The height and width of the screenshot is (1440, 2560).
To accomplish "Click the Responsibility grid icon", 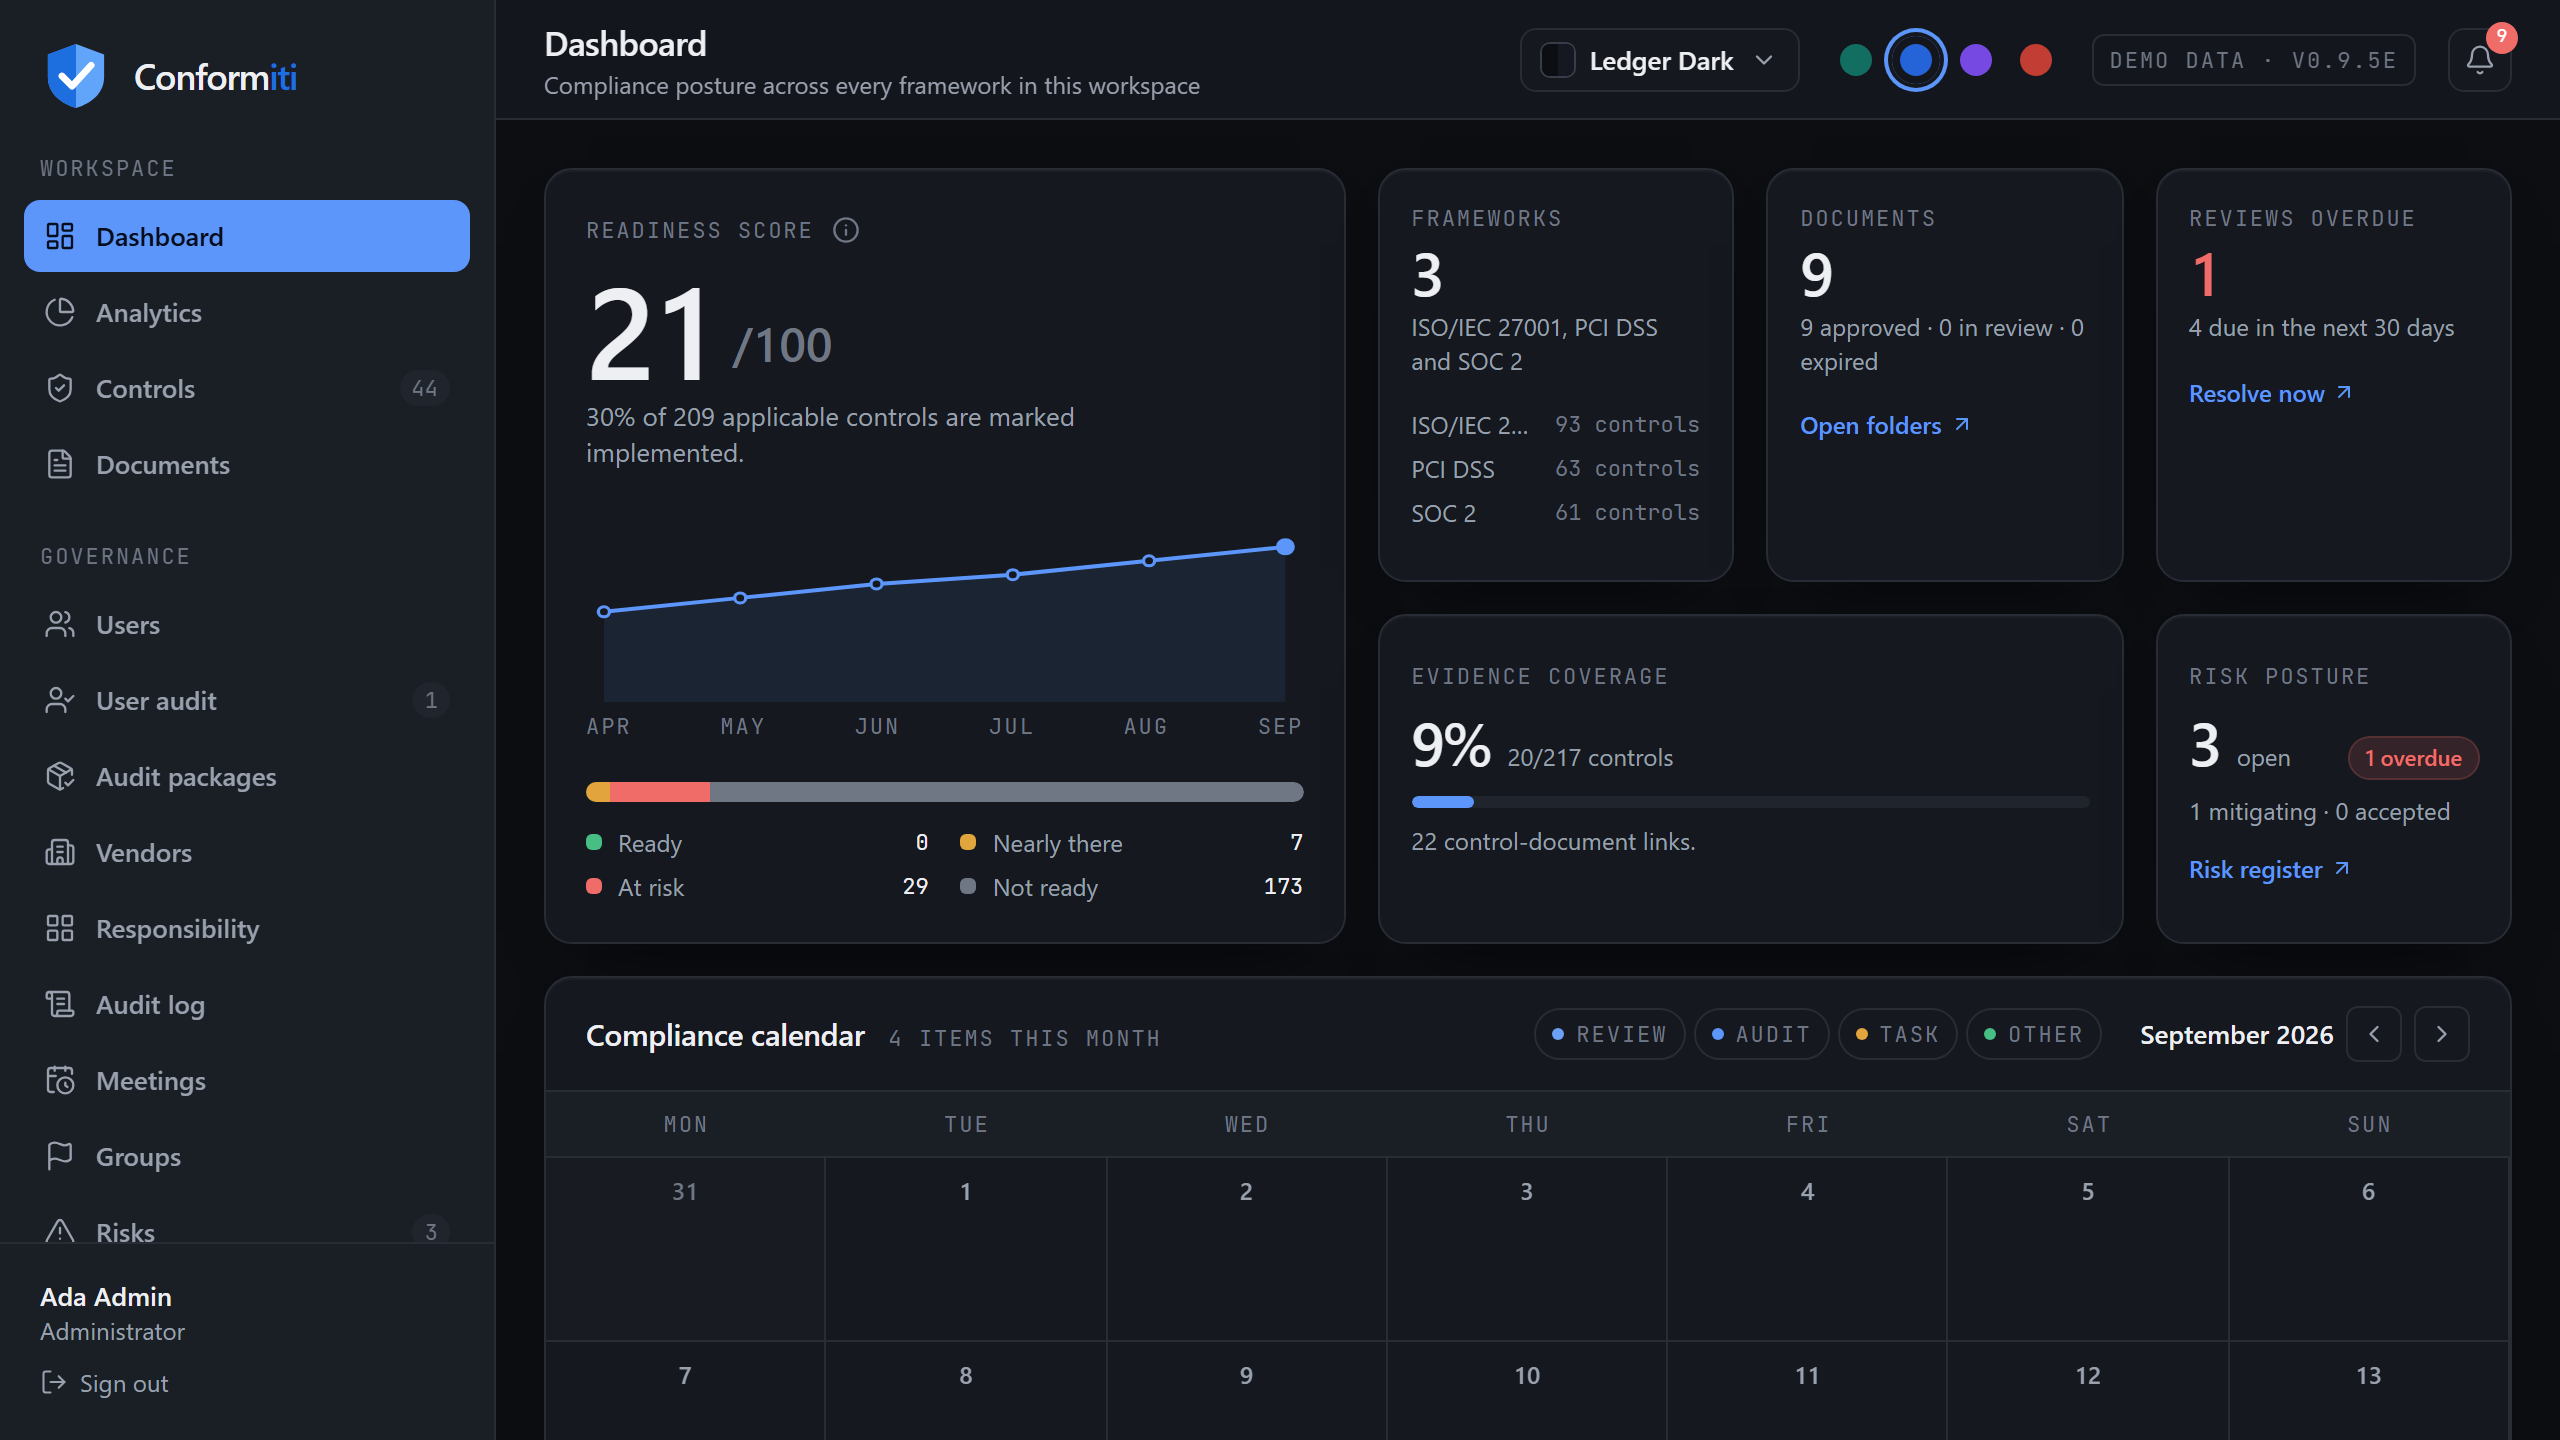I will [x=60, y=928].
